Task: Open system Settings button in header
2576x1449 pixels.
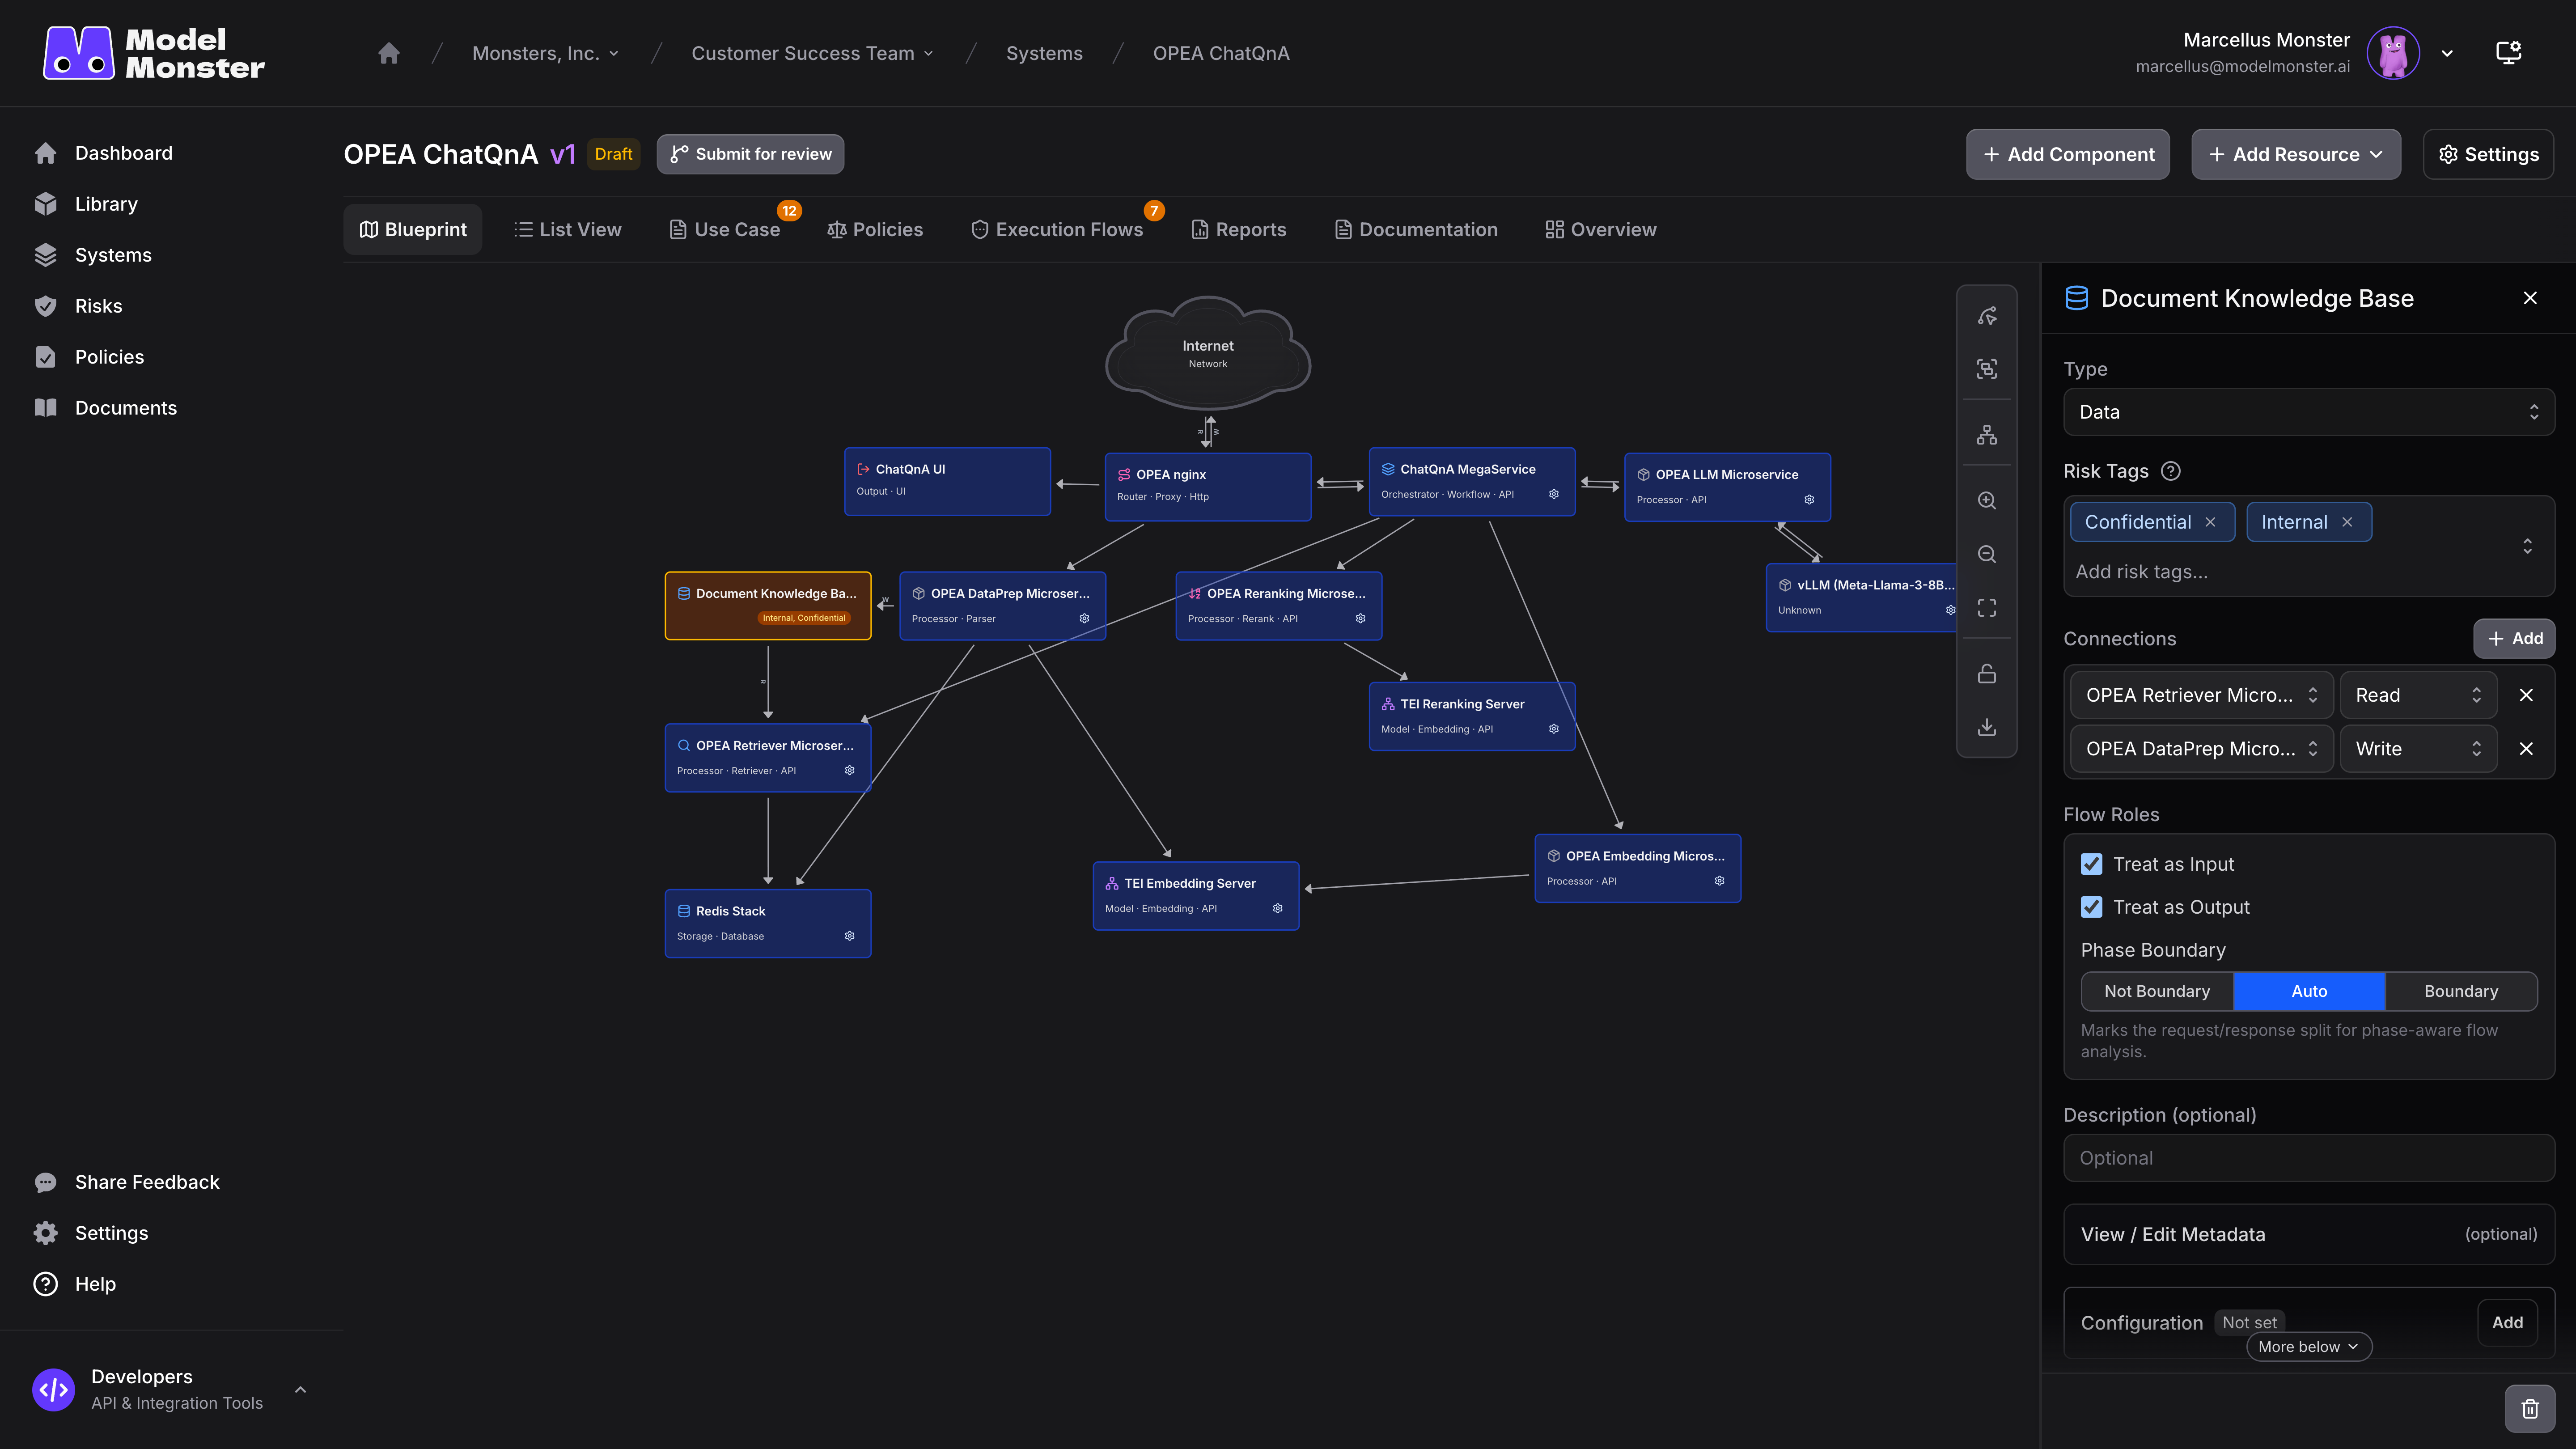Action: [2488, 154]
